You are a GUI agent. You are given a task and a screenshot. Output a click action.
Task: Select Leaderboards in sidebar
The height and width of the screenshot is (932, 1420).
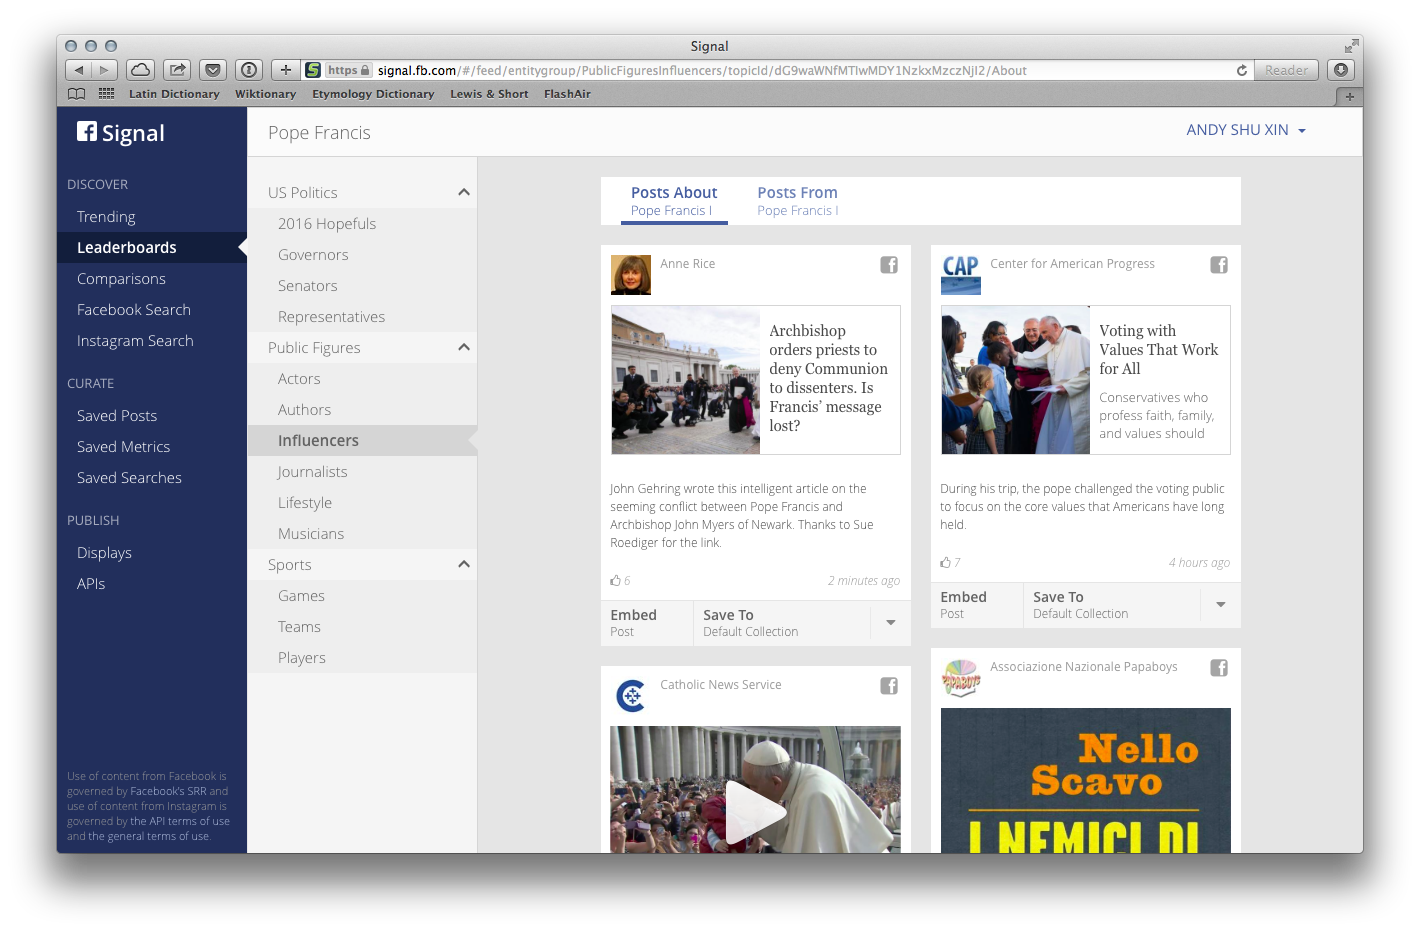point(152,248)
